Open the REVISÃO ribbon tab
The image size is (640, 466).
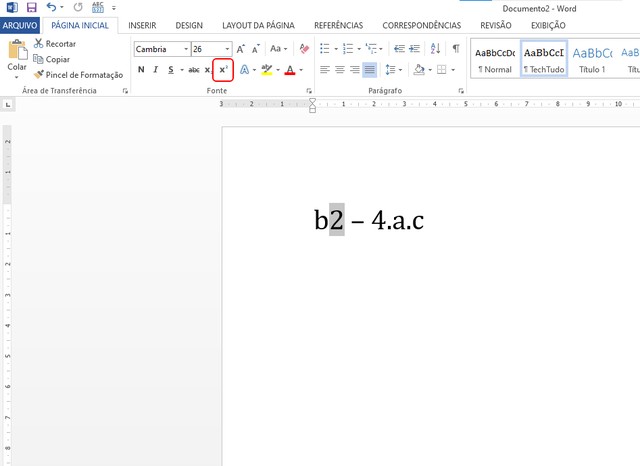495,25
